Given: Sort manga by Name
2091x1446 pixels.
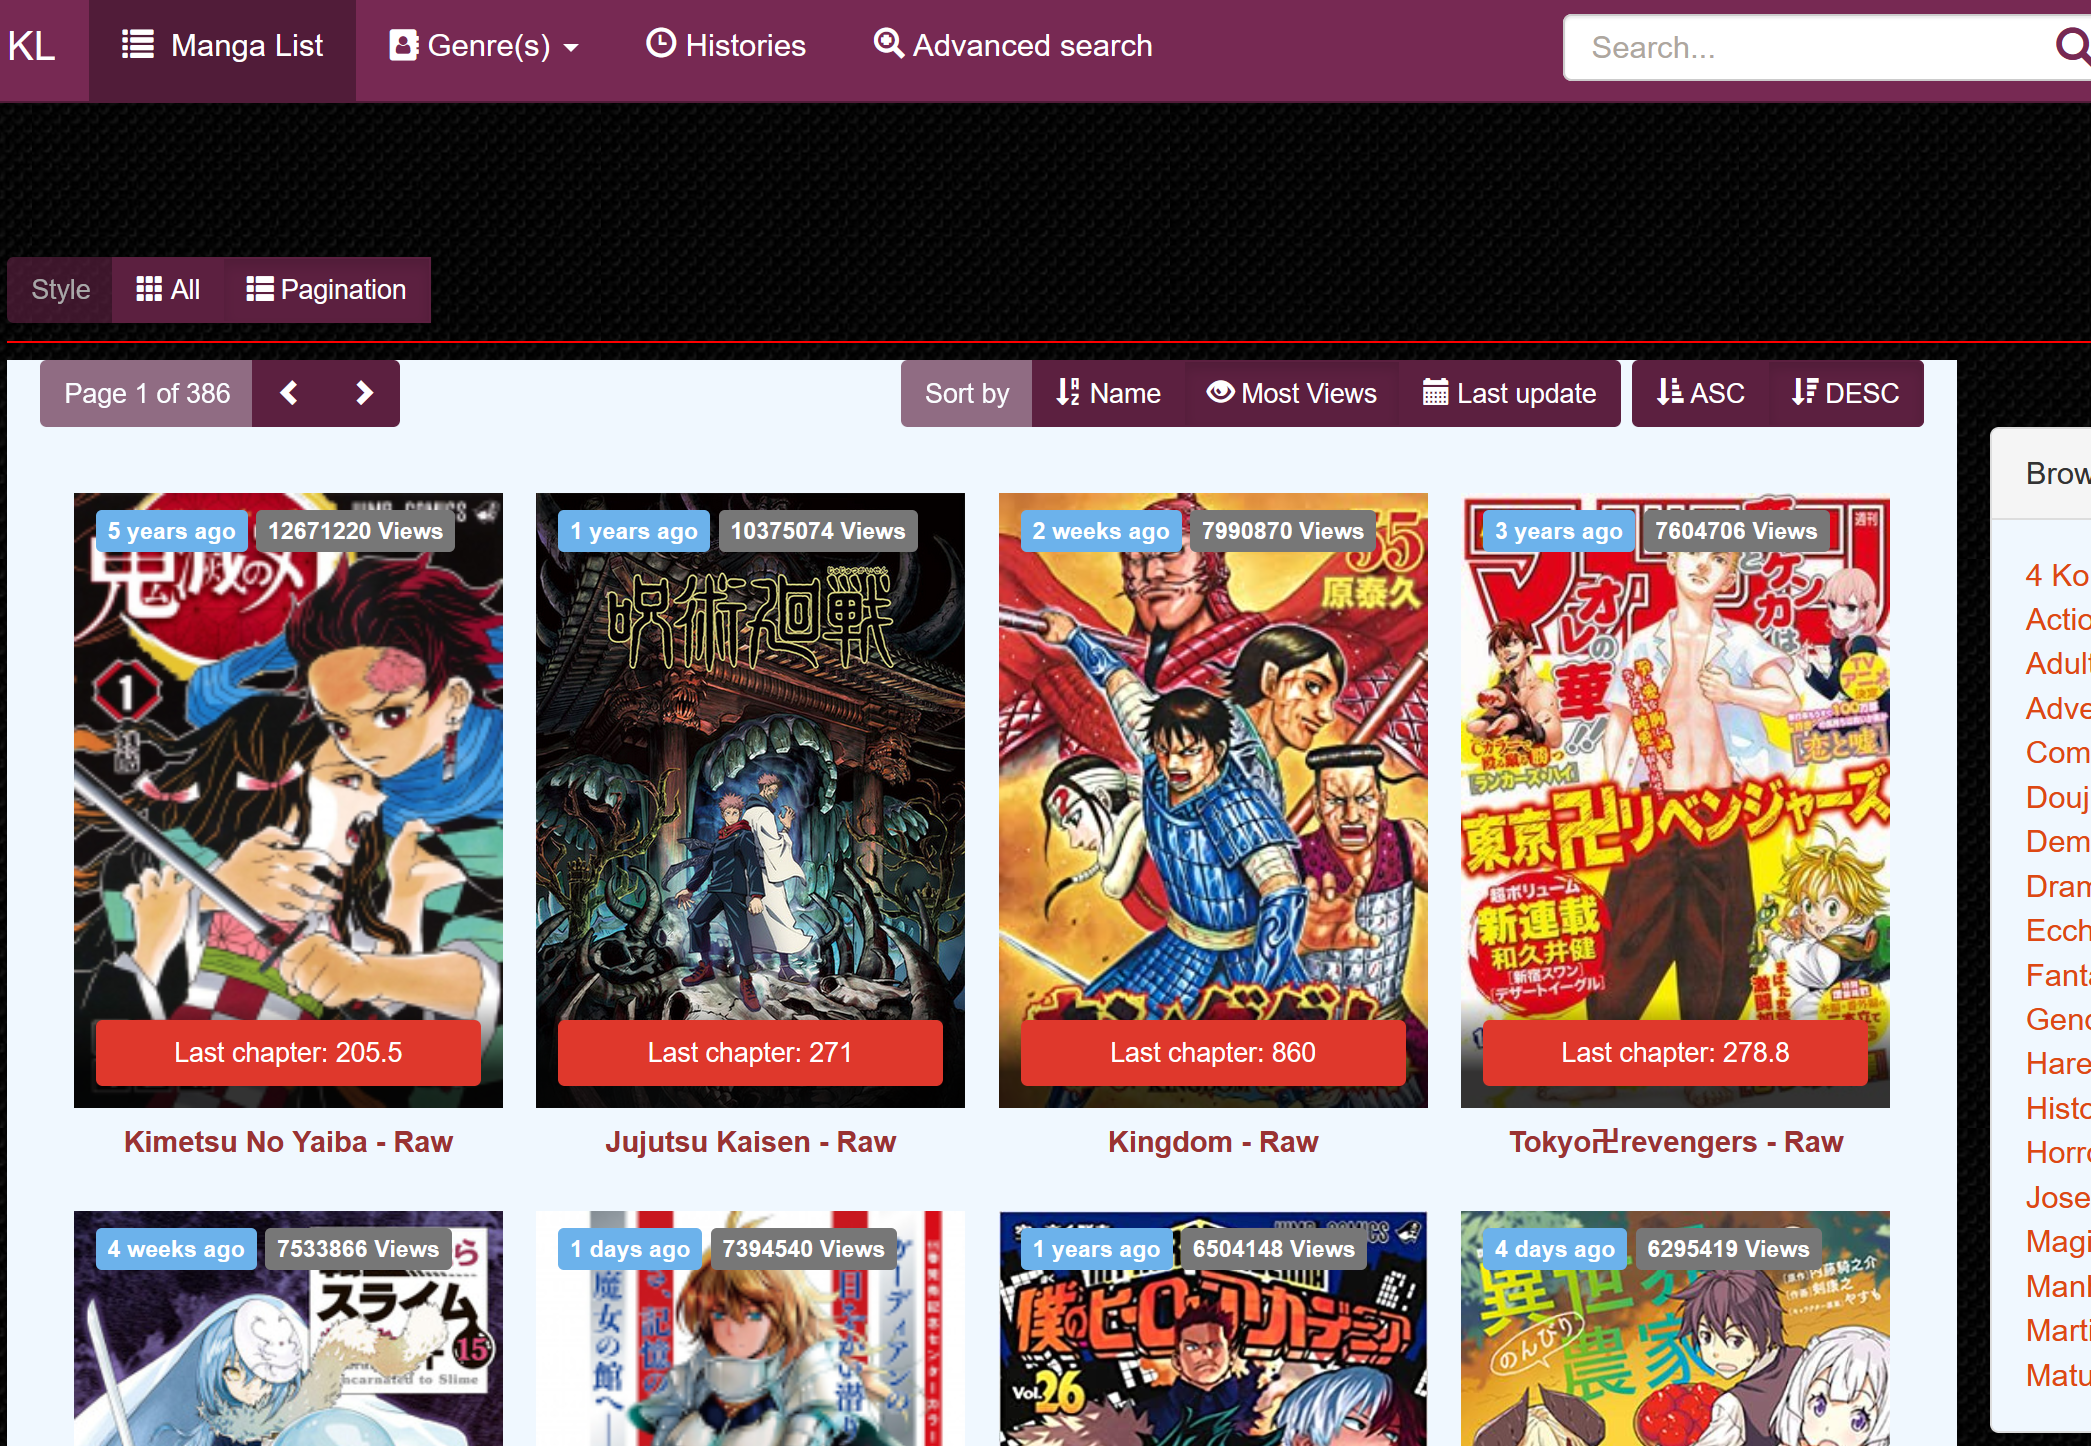Looking at the screenshot, I should 1108,393.
